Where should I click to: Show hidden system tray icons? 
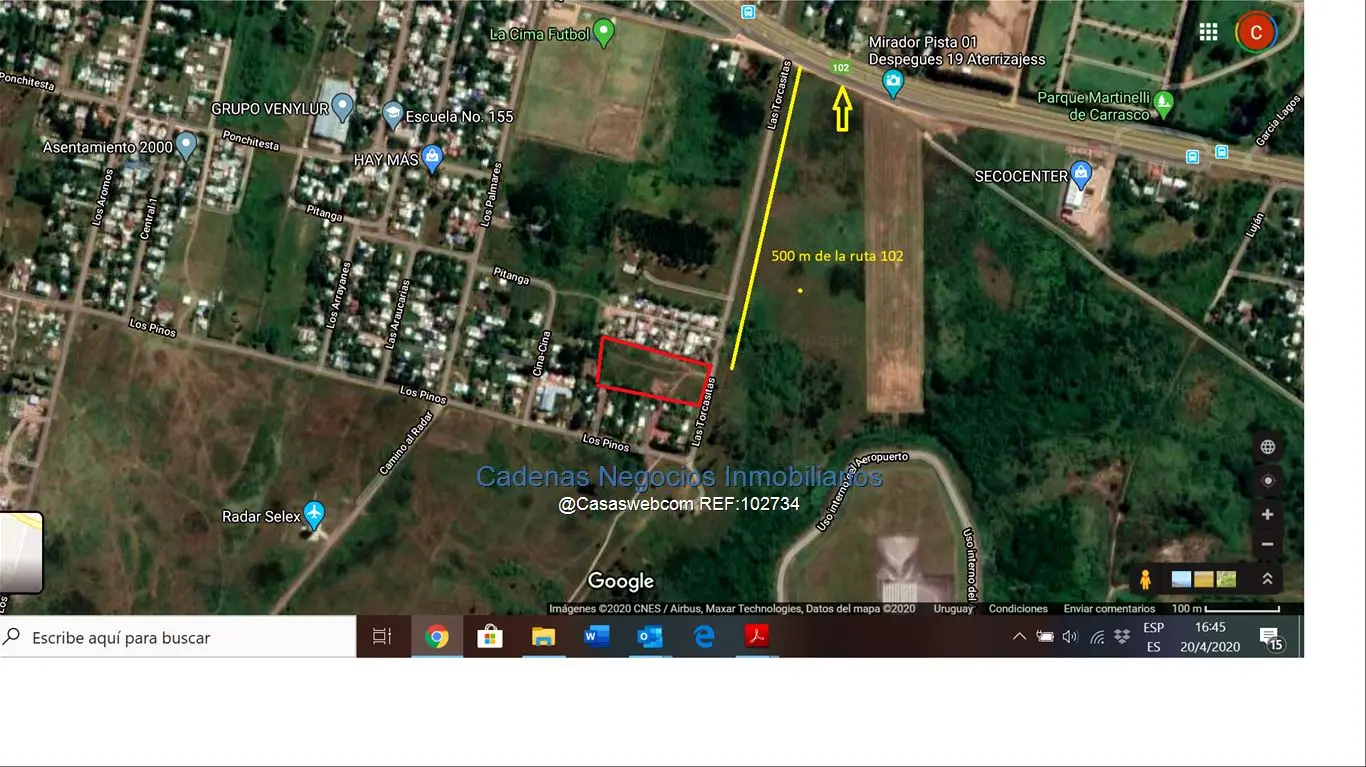(x=1019, y=637)
